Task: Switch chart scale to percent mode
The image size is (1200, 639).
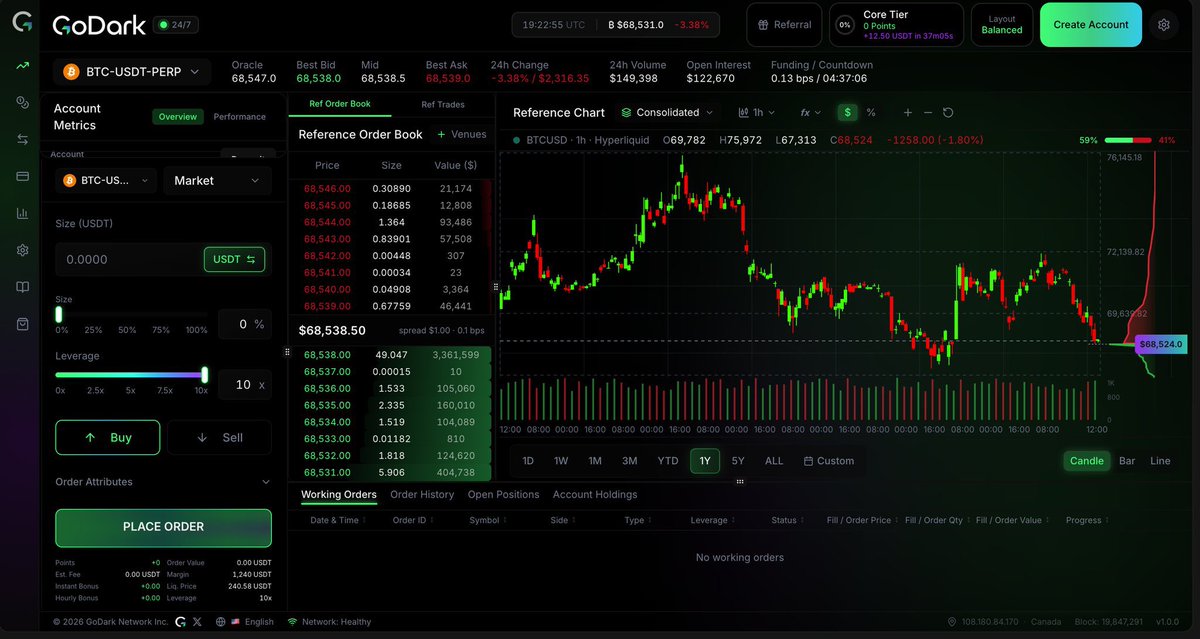Action: coord(871,113)
